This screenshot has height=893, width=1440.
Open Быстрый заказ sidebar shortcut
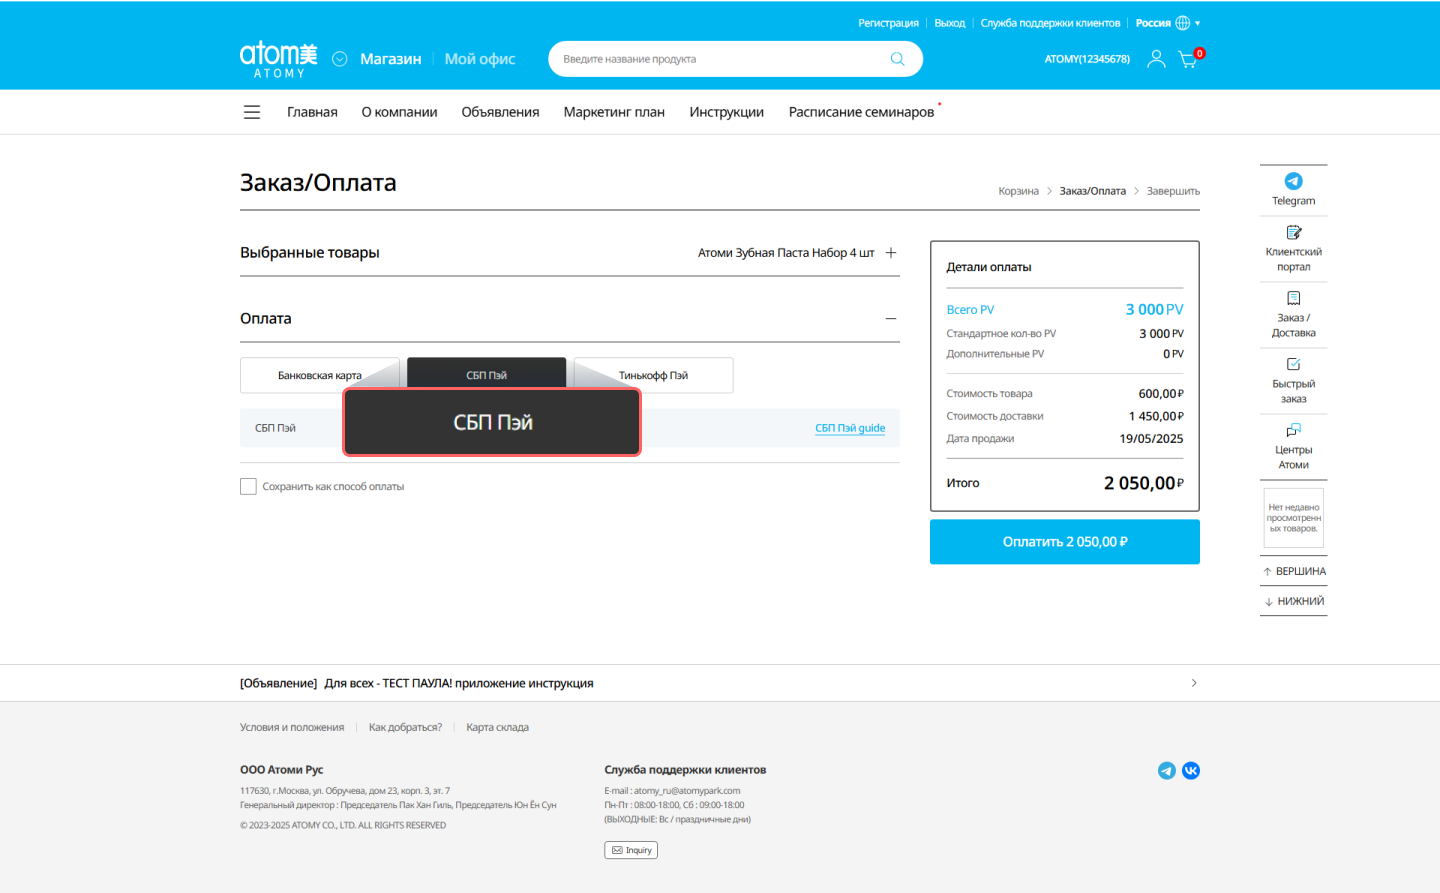click(1293, 381)
